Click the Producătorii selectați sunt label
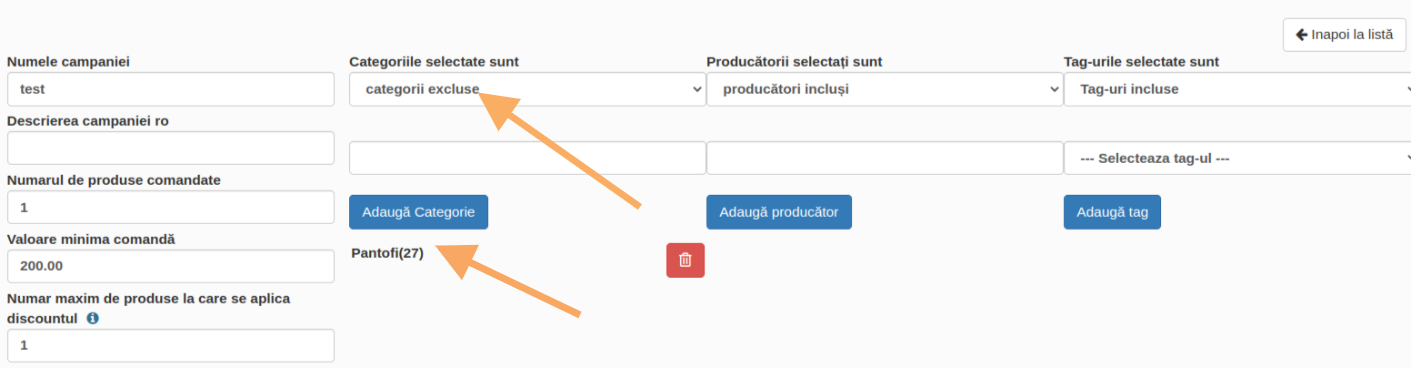Screen dimensions: 1411x368 [794, 62]
